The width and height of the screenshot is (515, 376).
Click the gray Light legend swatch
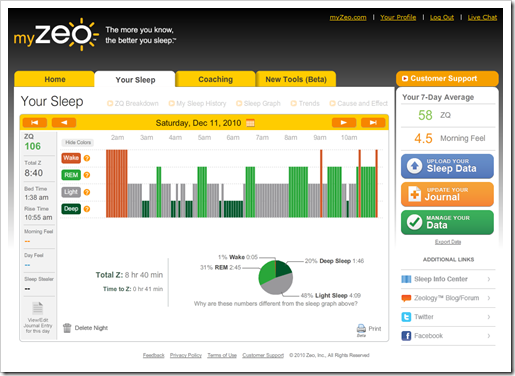71,192
